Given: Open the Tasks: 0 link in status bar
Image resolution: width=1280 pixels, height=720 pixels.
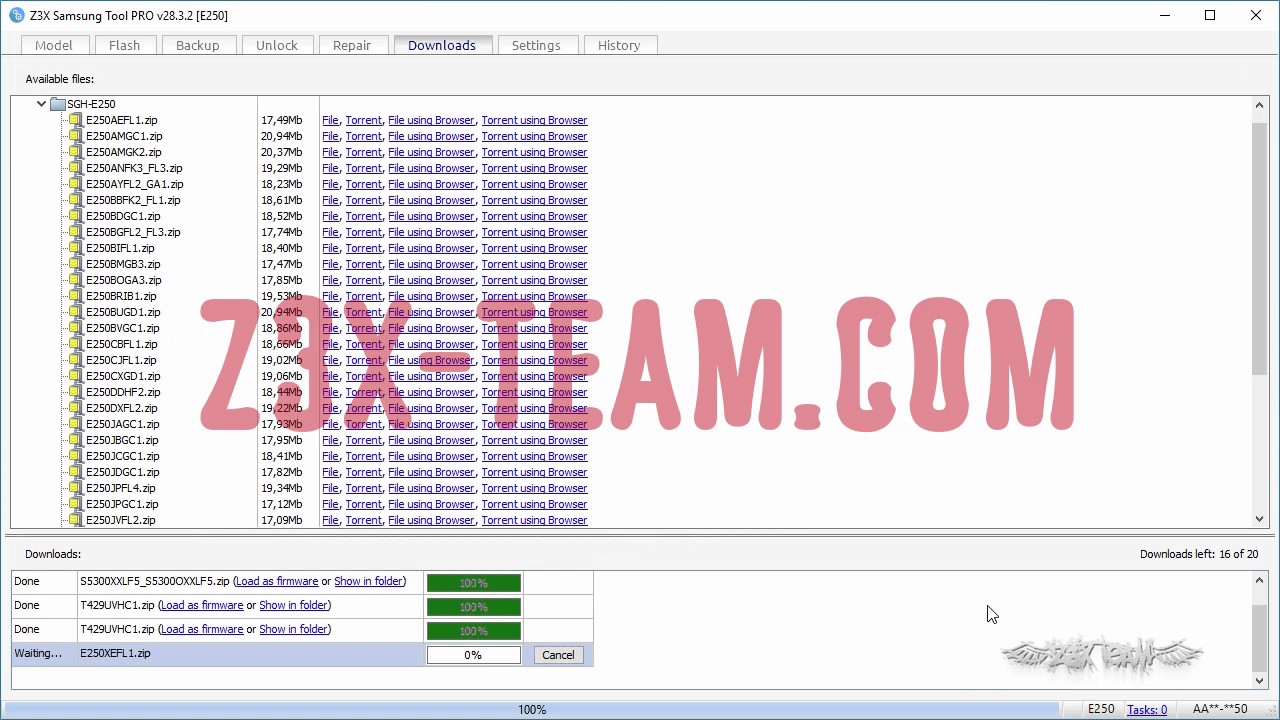Looking at the screenshot, I should click(1147, 710).
